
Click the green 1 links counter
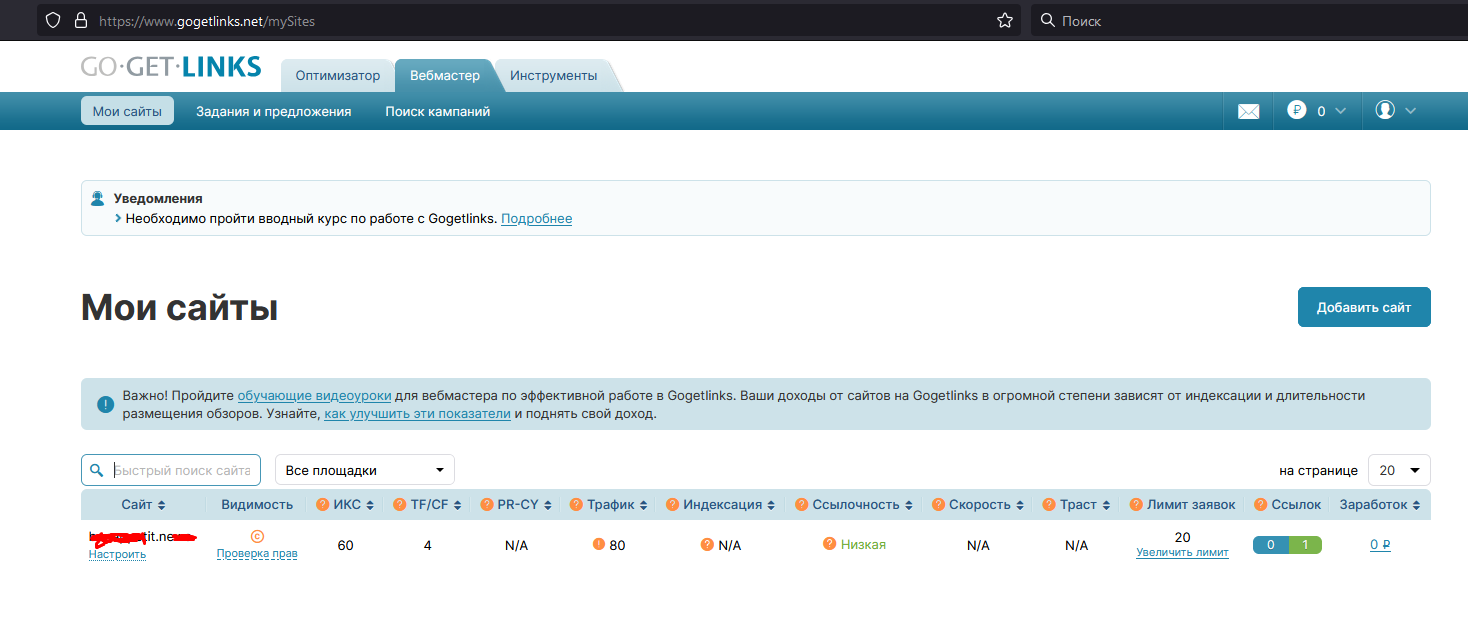click(x=1305, y=545)
